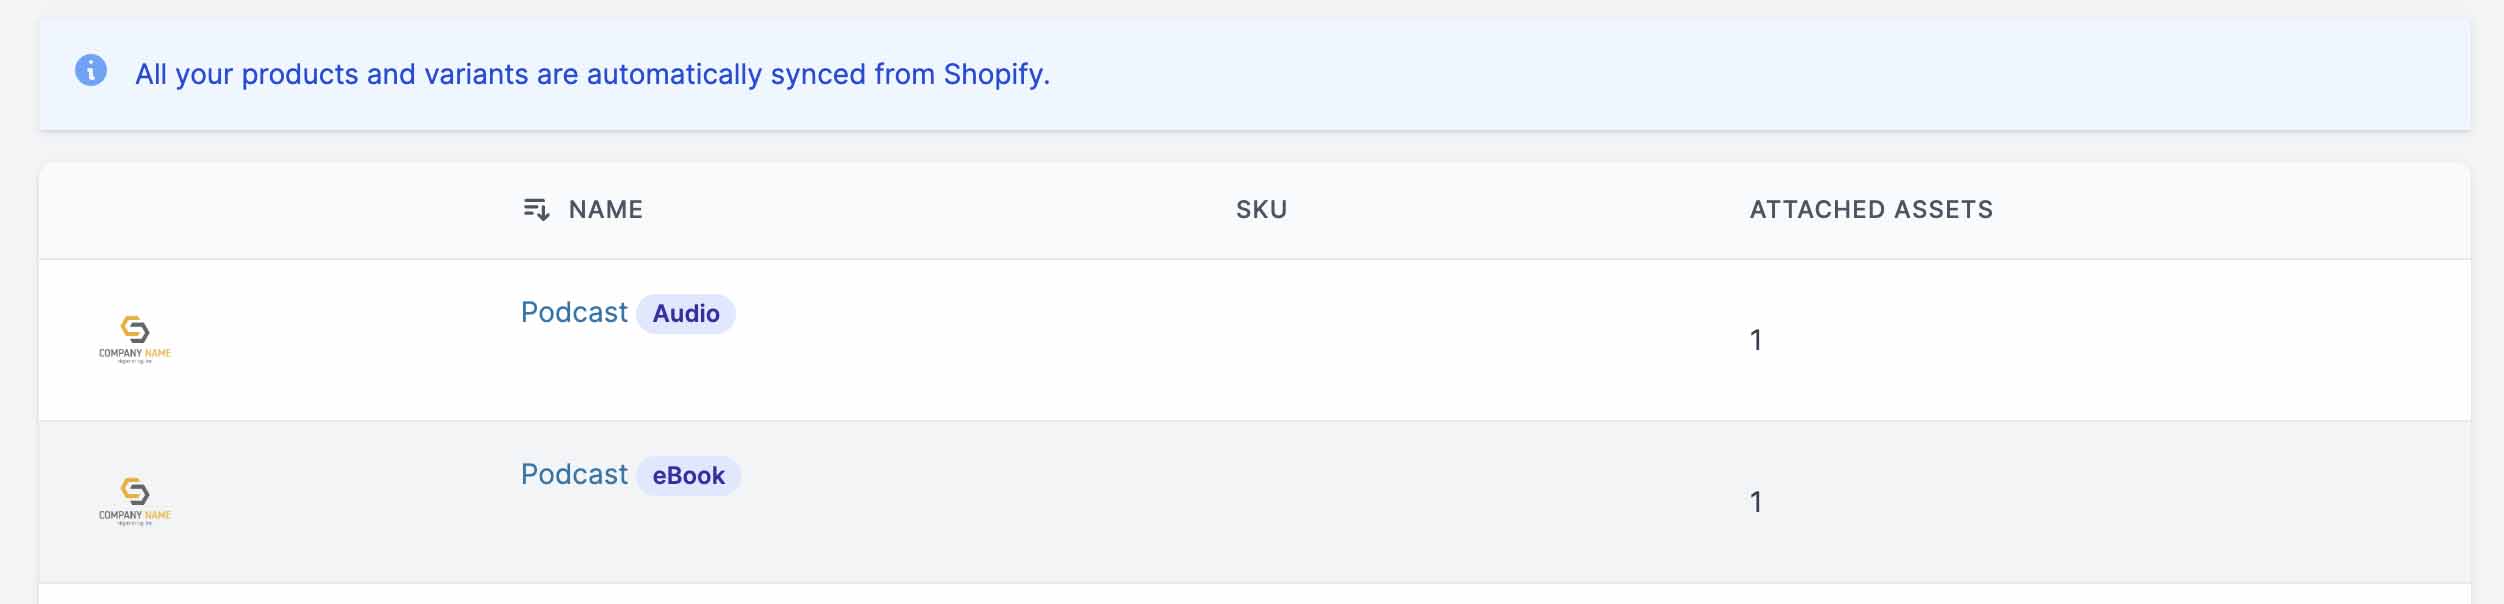Click the SKU column header
This screenshot has width=2504, height=604.
1261,209
